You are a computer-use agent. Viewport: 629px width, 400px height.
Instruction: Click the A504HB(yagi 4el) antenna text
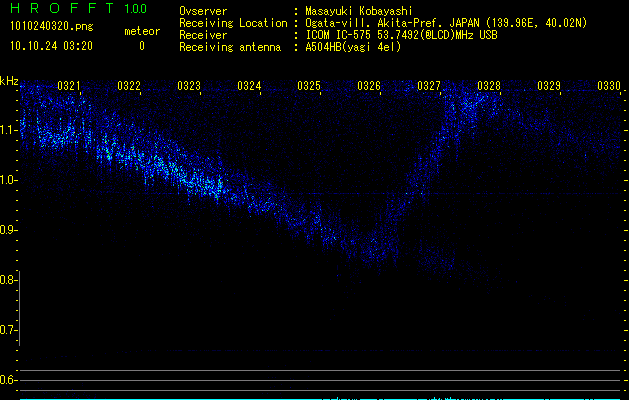(353, 47)
